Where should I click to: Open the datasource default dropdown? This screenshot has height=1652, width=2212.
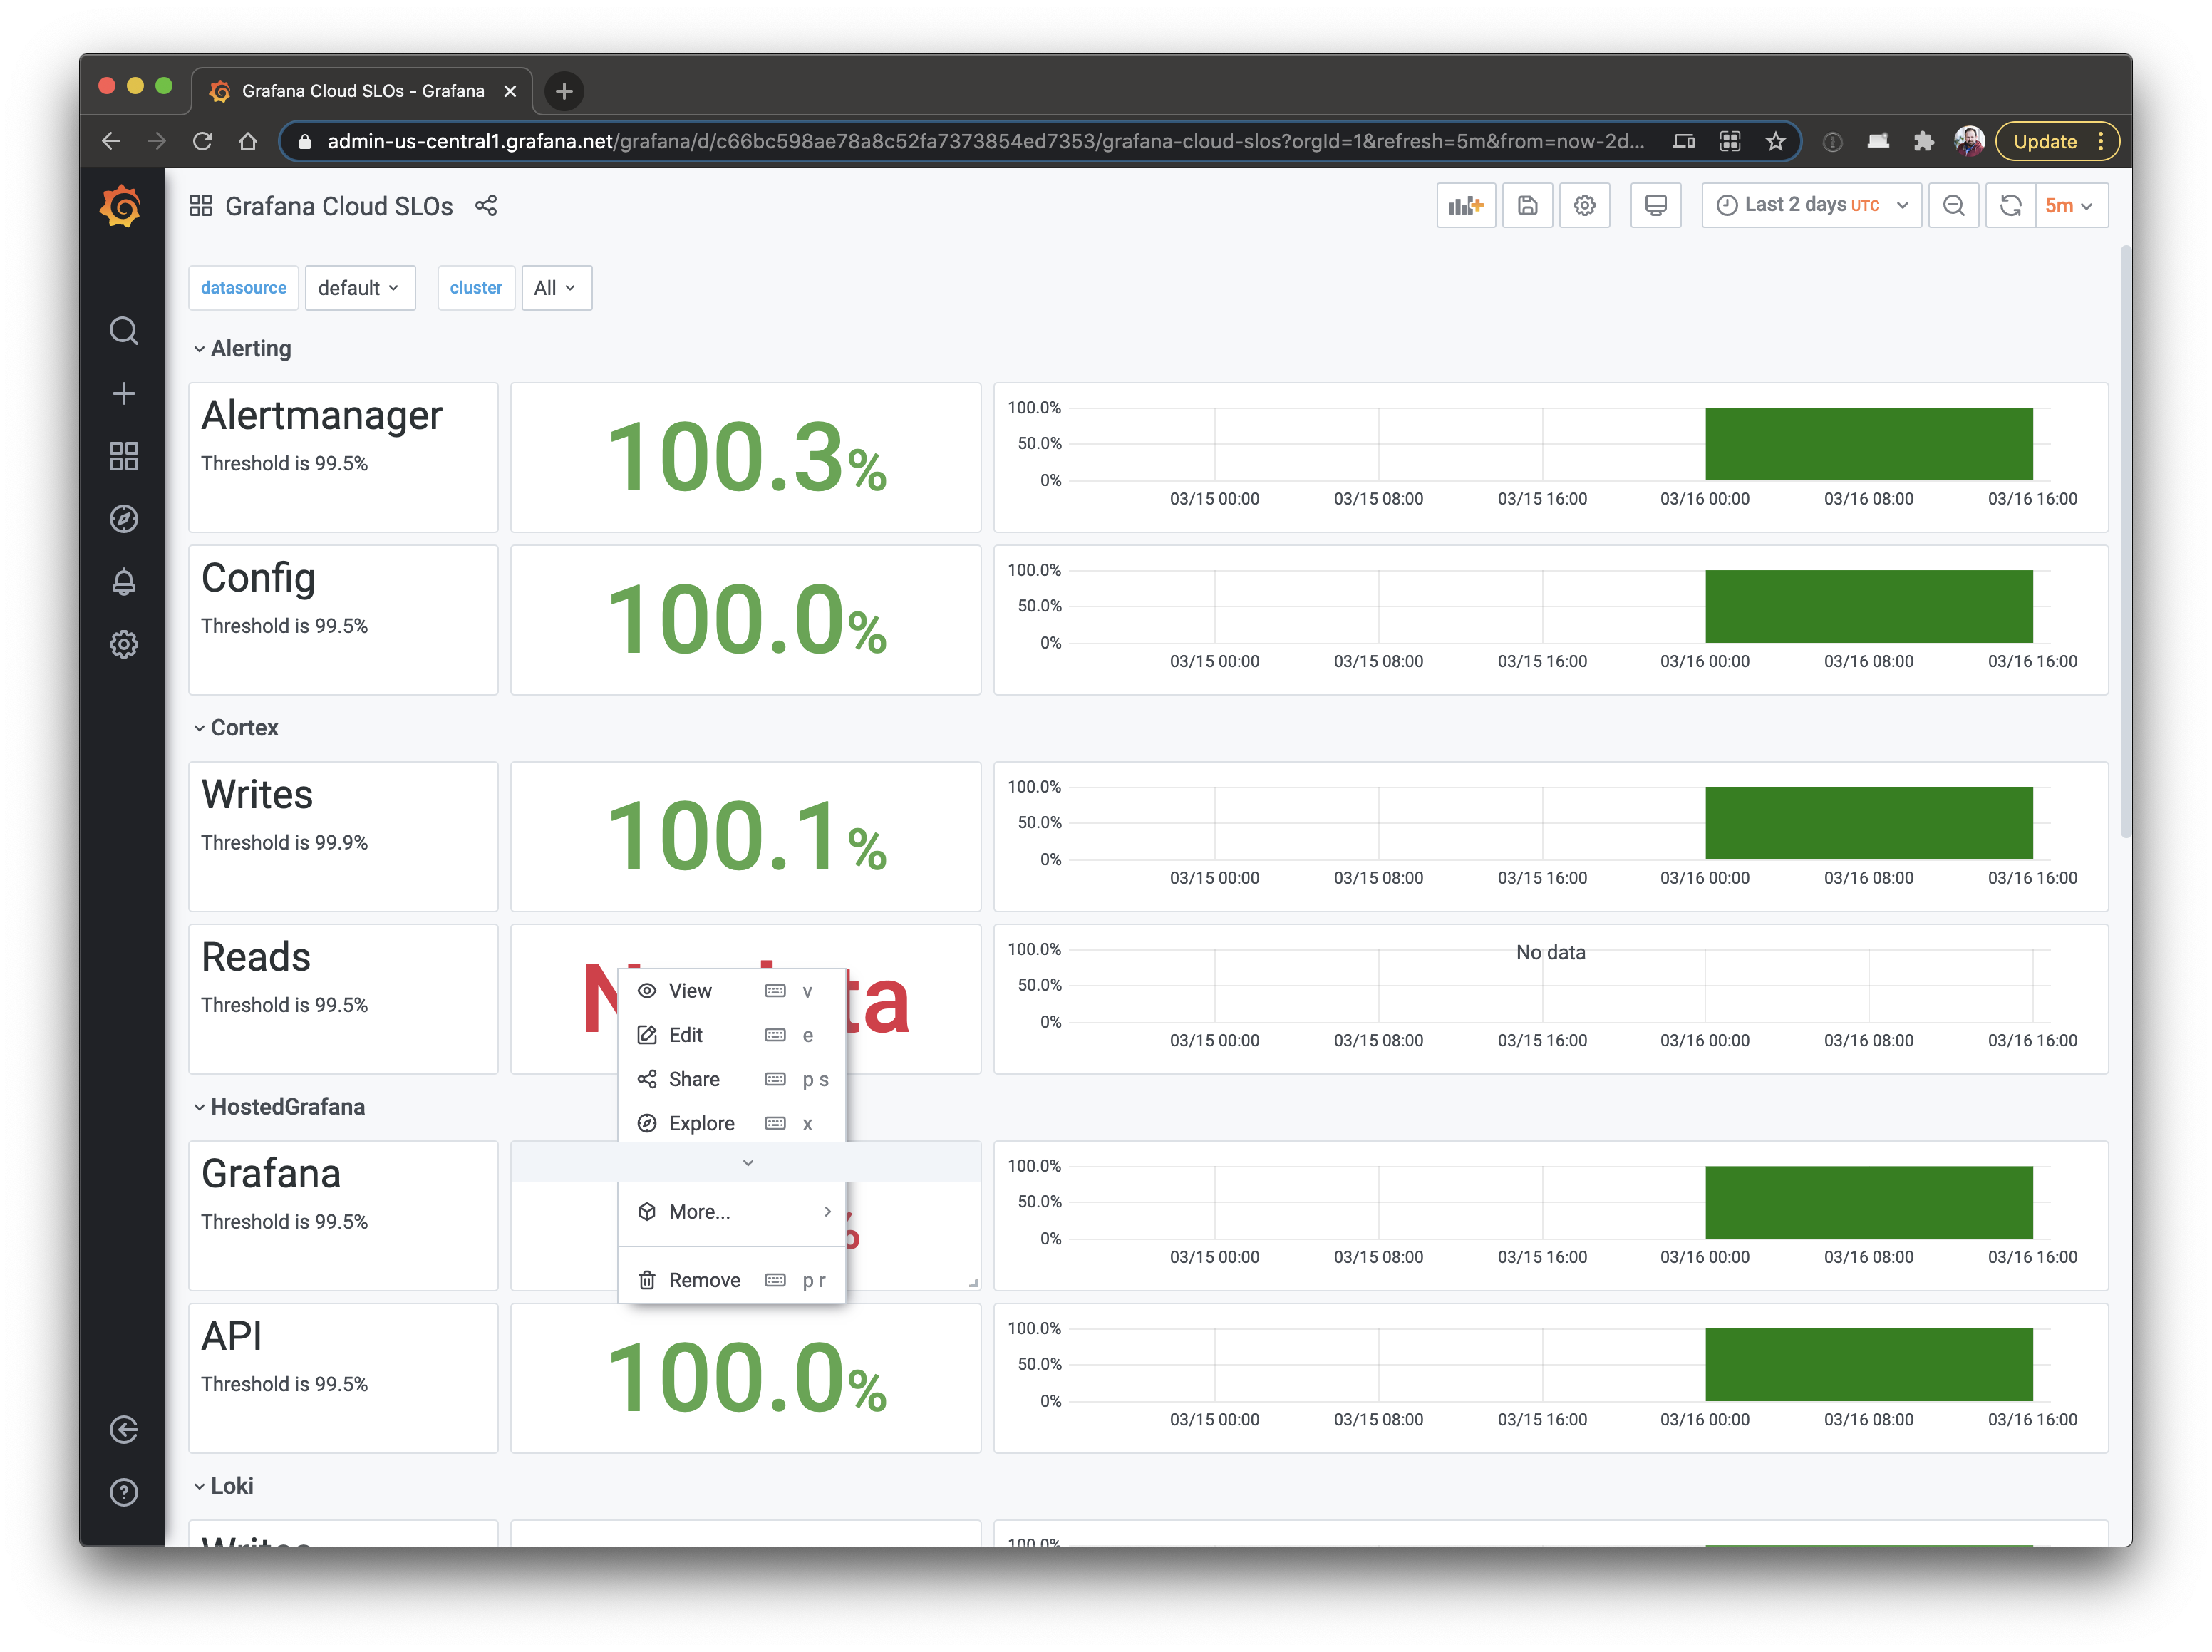point(359,288)
